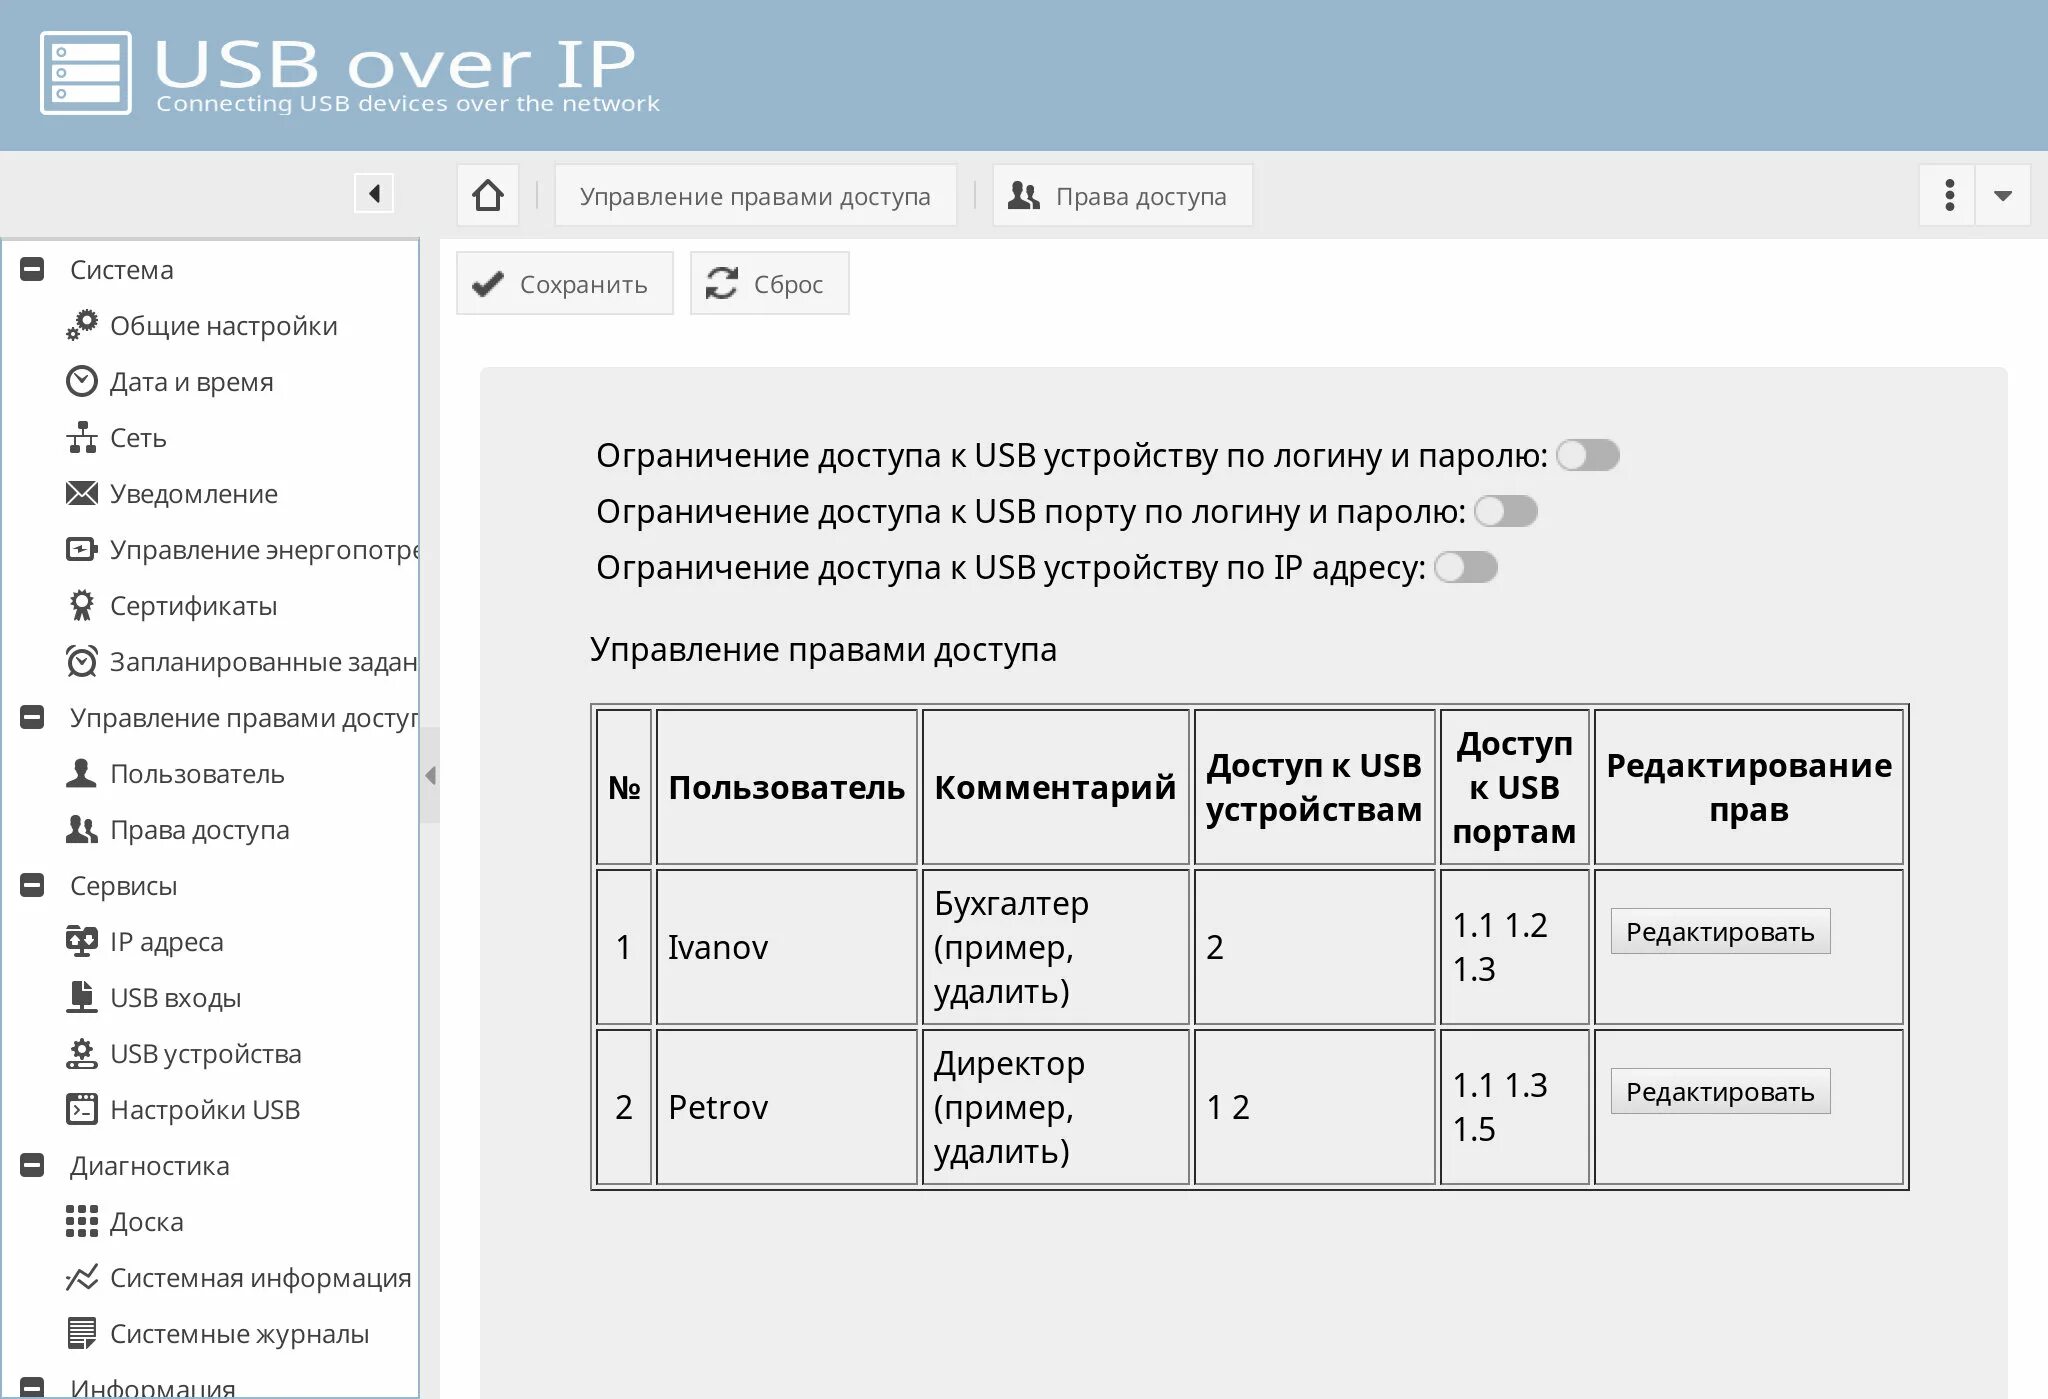Select Дата и время clock icon

[x=84, y=381]
